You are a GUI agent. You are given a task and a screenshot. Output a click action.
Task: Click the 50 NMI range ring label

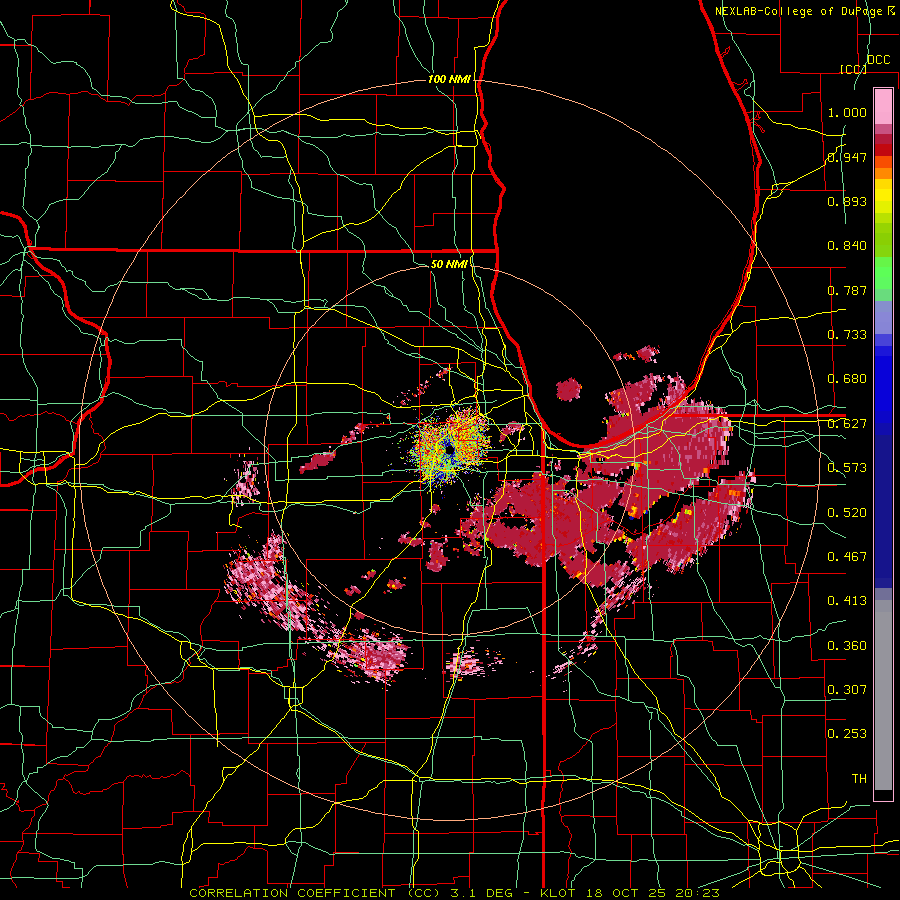tap(449, 264)
